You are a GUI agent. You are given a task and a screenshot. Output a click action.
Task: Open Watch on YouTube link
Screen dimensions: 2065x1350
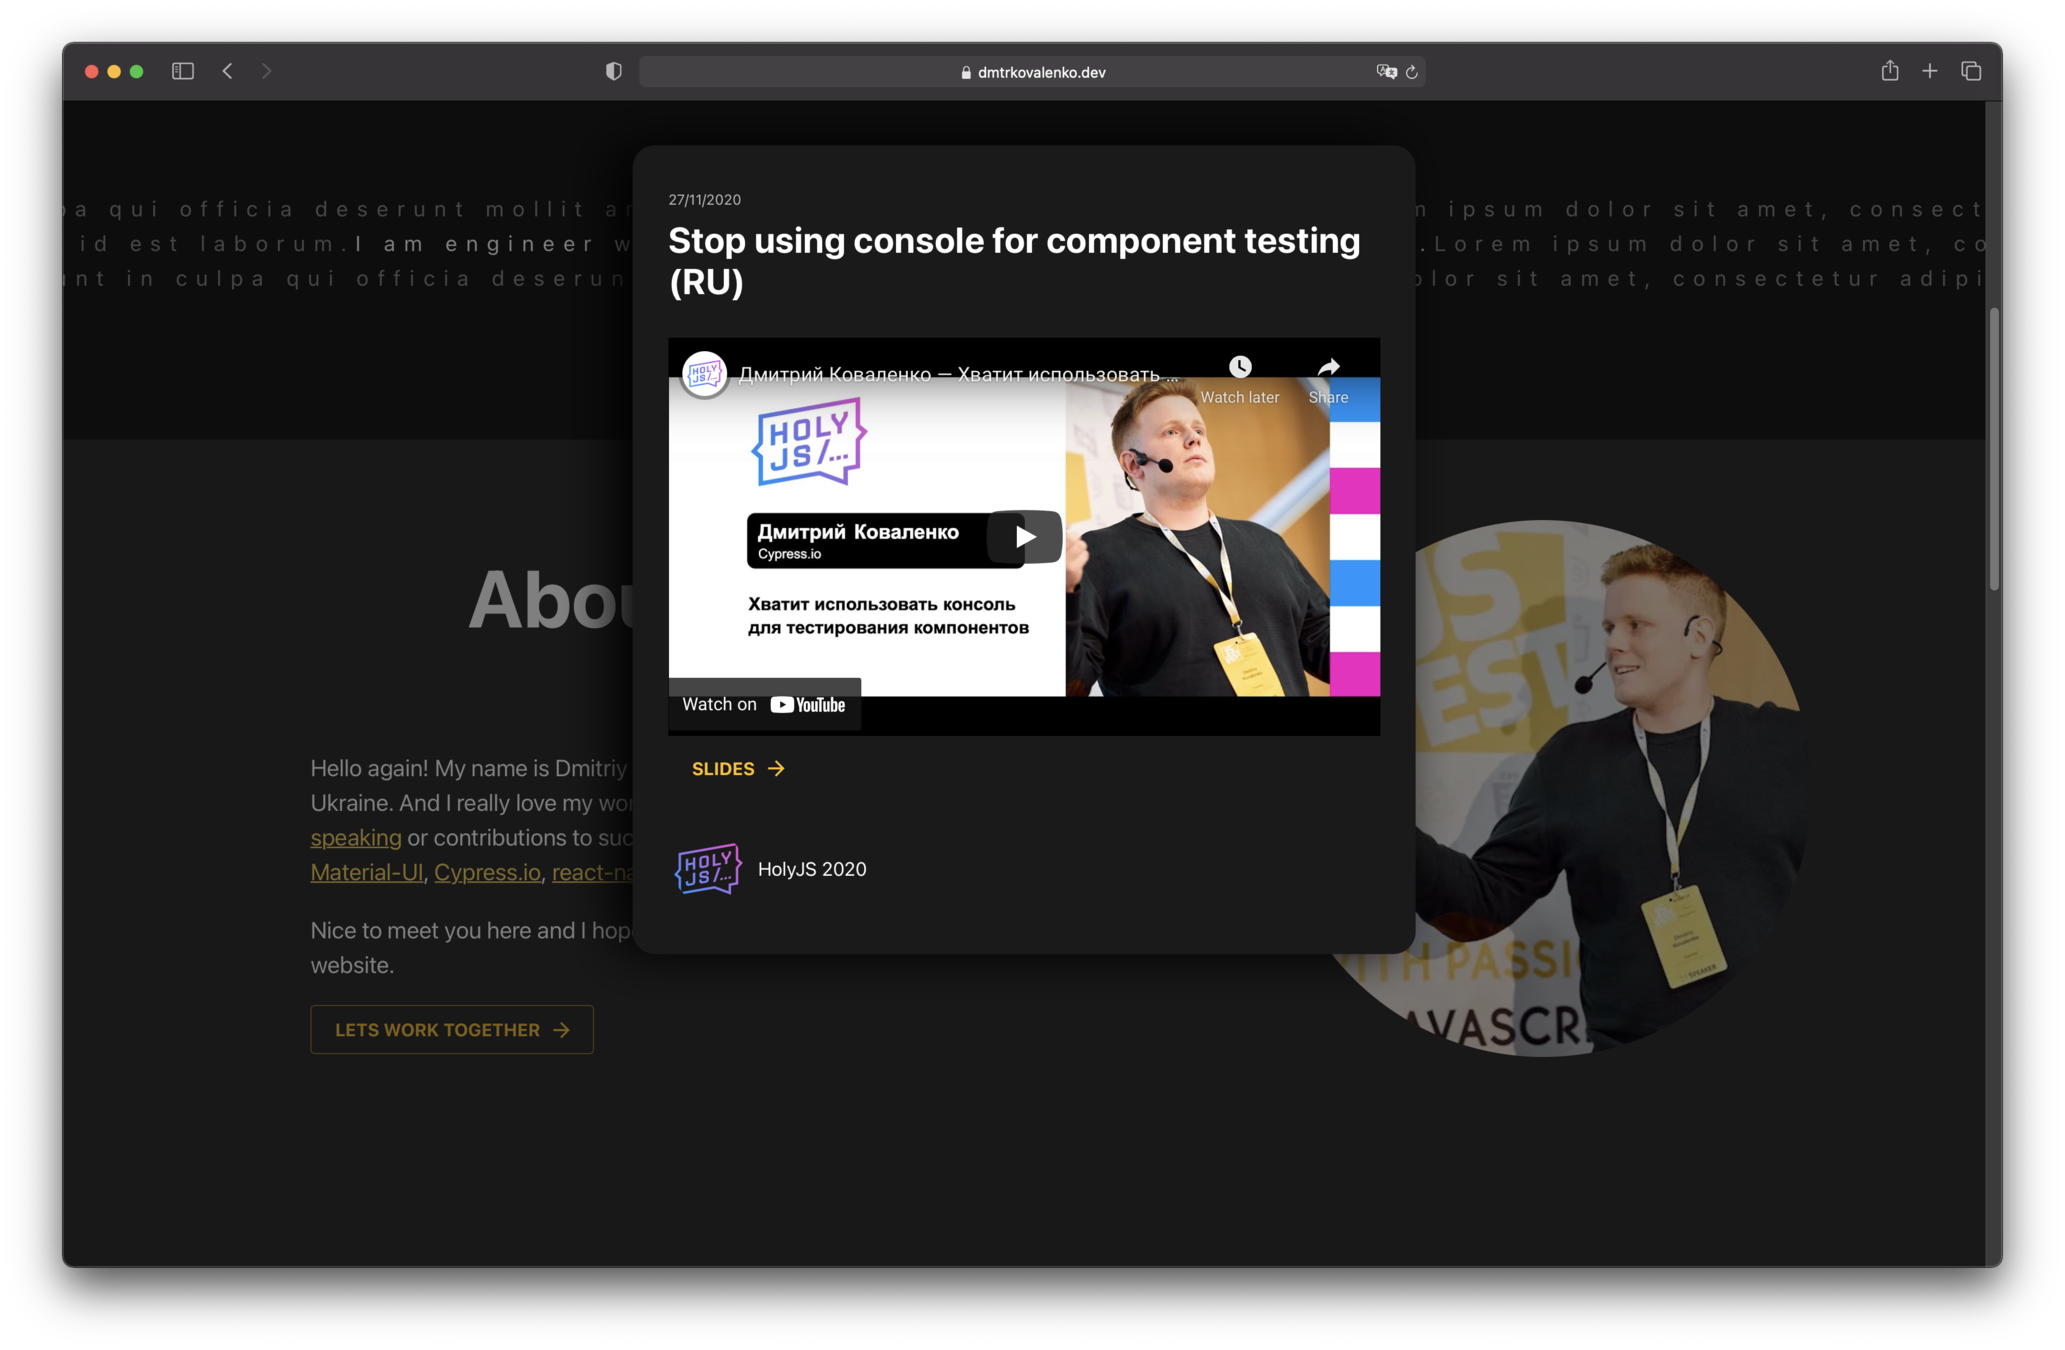pos(764,704)
